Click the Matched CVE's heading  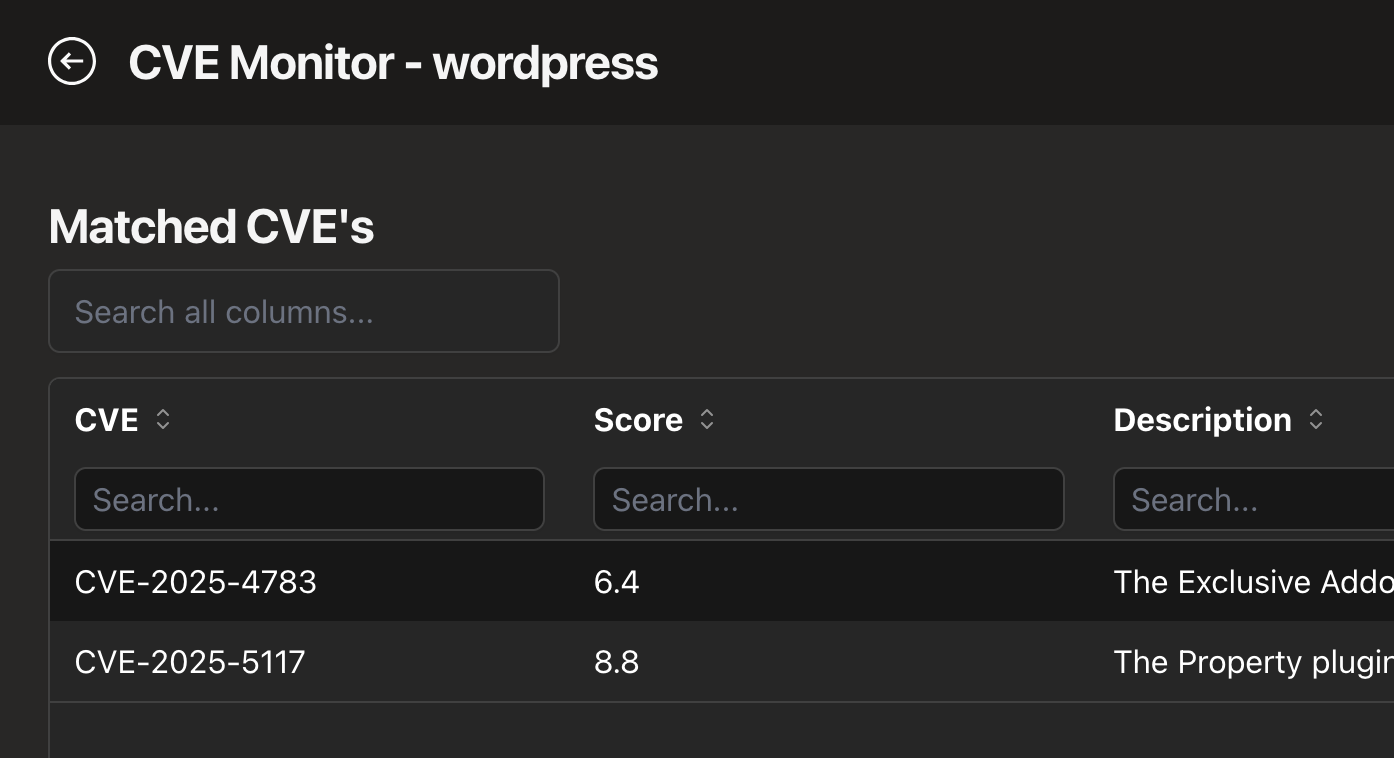coord(211,227)
